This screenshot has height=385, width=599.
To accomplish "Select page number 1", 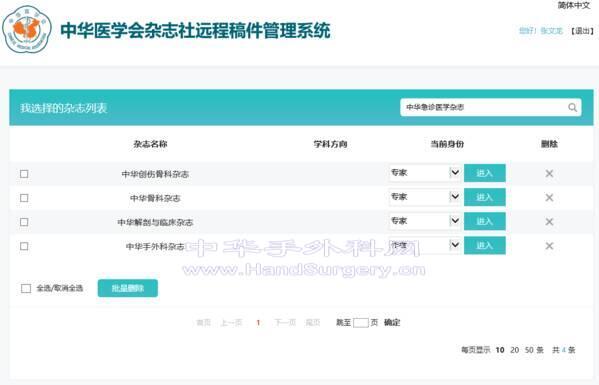I will coord(258,323).
